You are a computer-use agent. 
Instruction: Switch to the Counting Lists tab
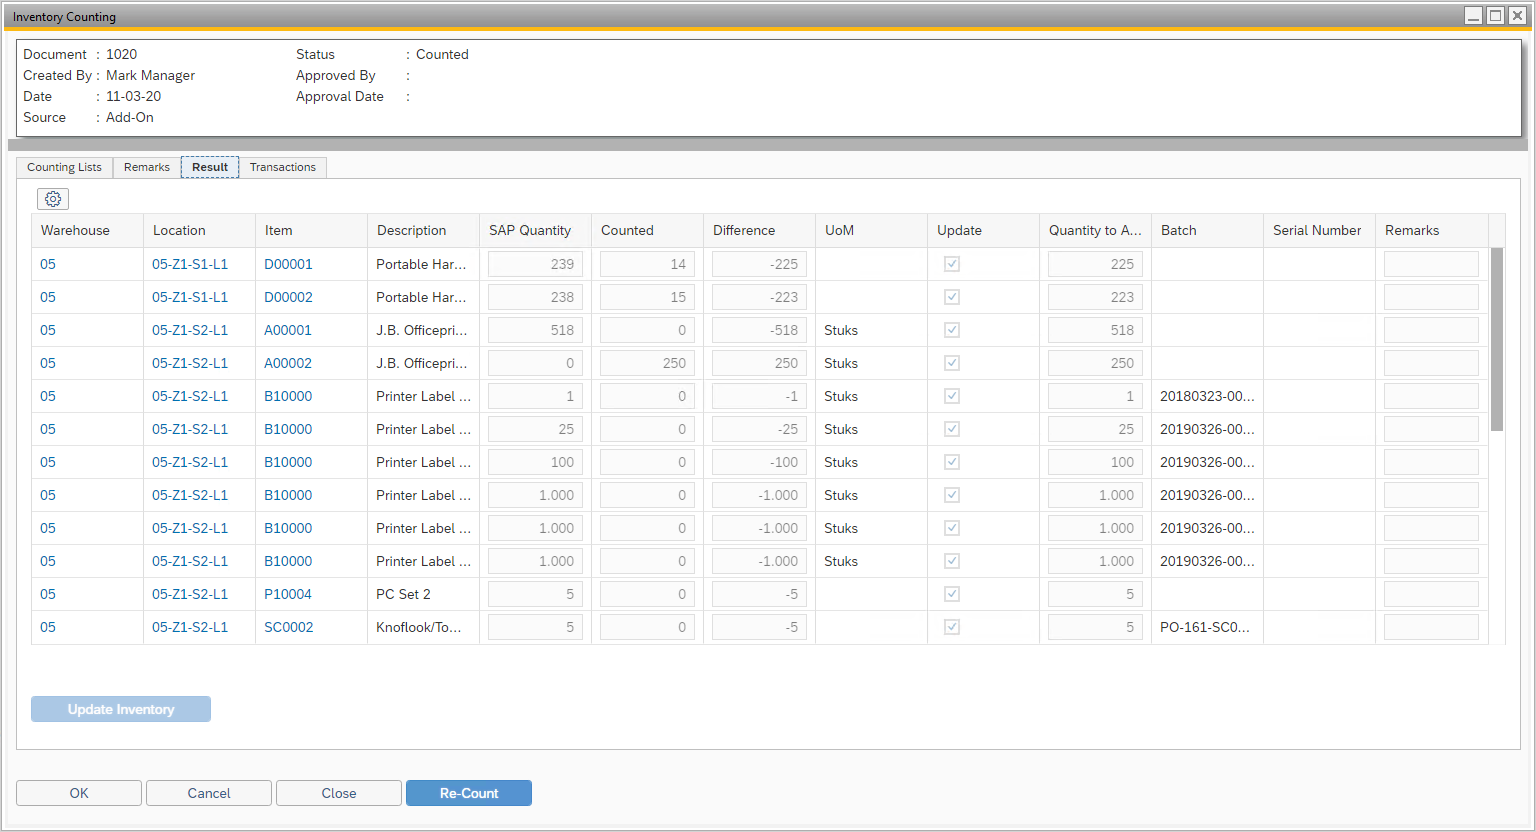[64, 167]
